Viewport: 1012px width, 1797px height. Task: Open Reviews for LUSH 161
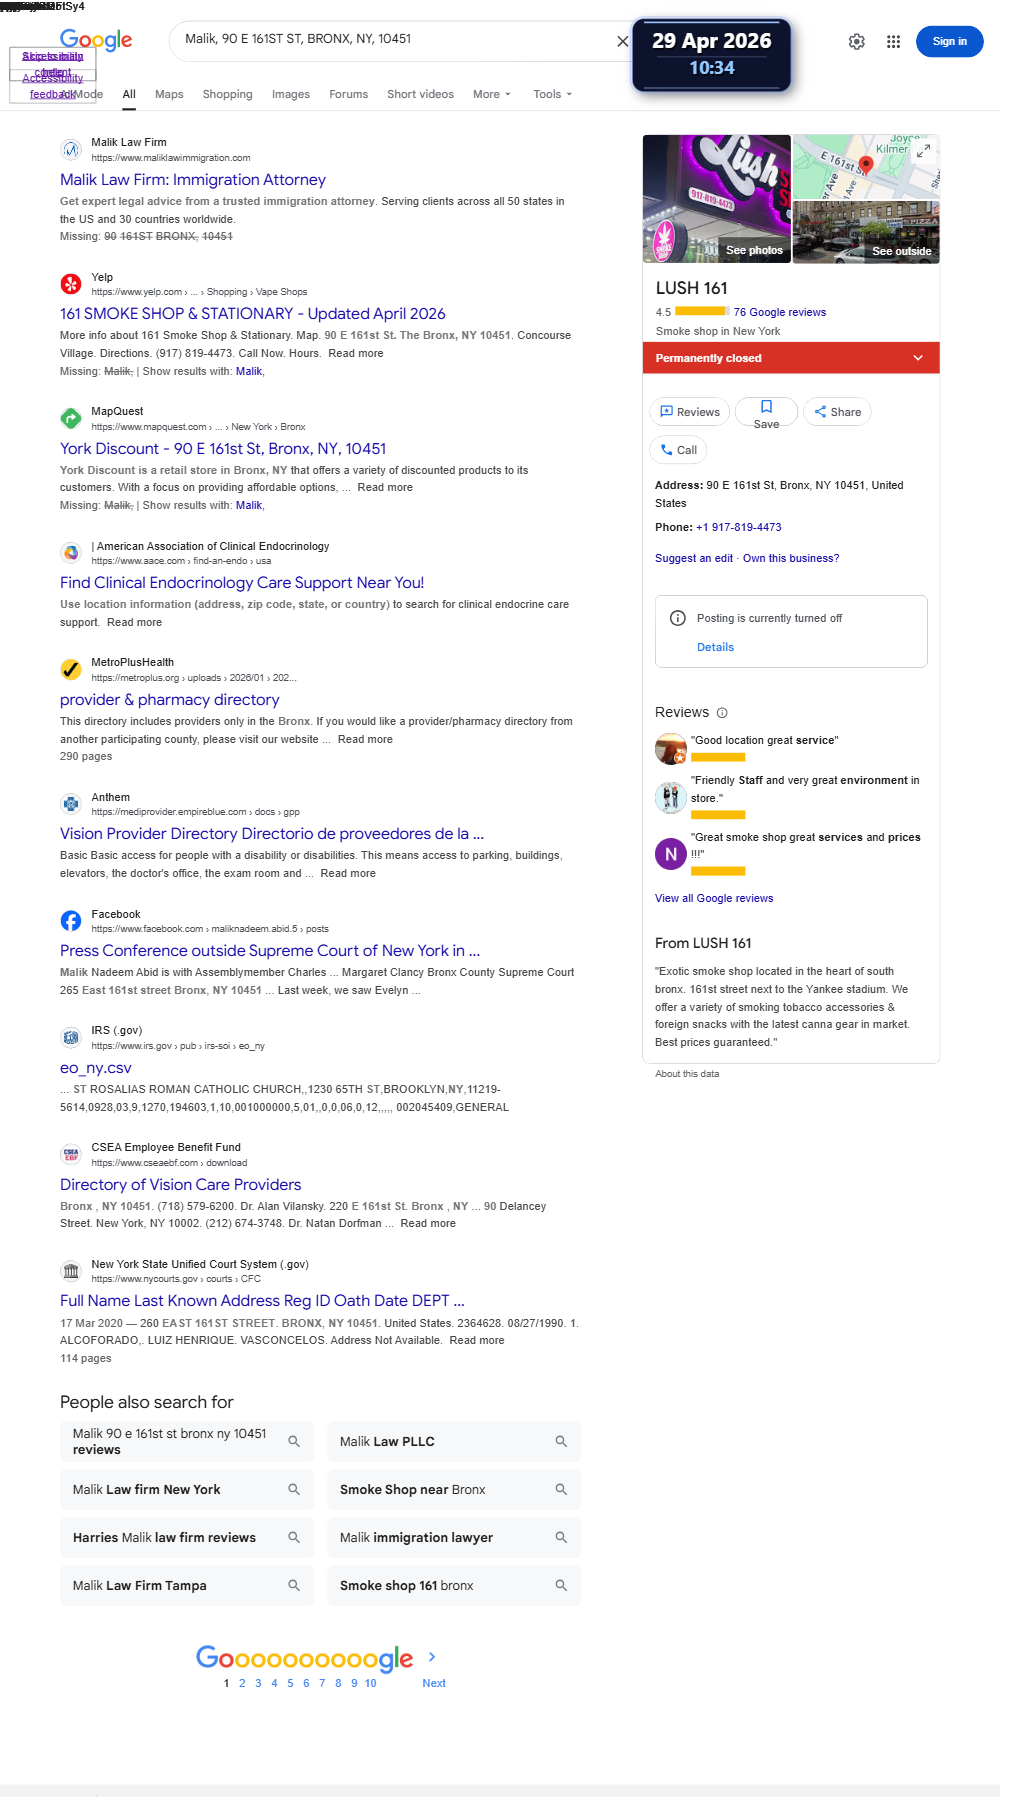[x=689, y=412]
